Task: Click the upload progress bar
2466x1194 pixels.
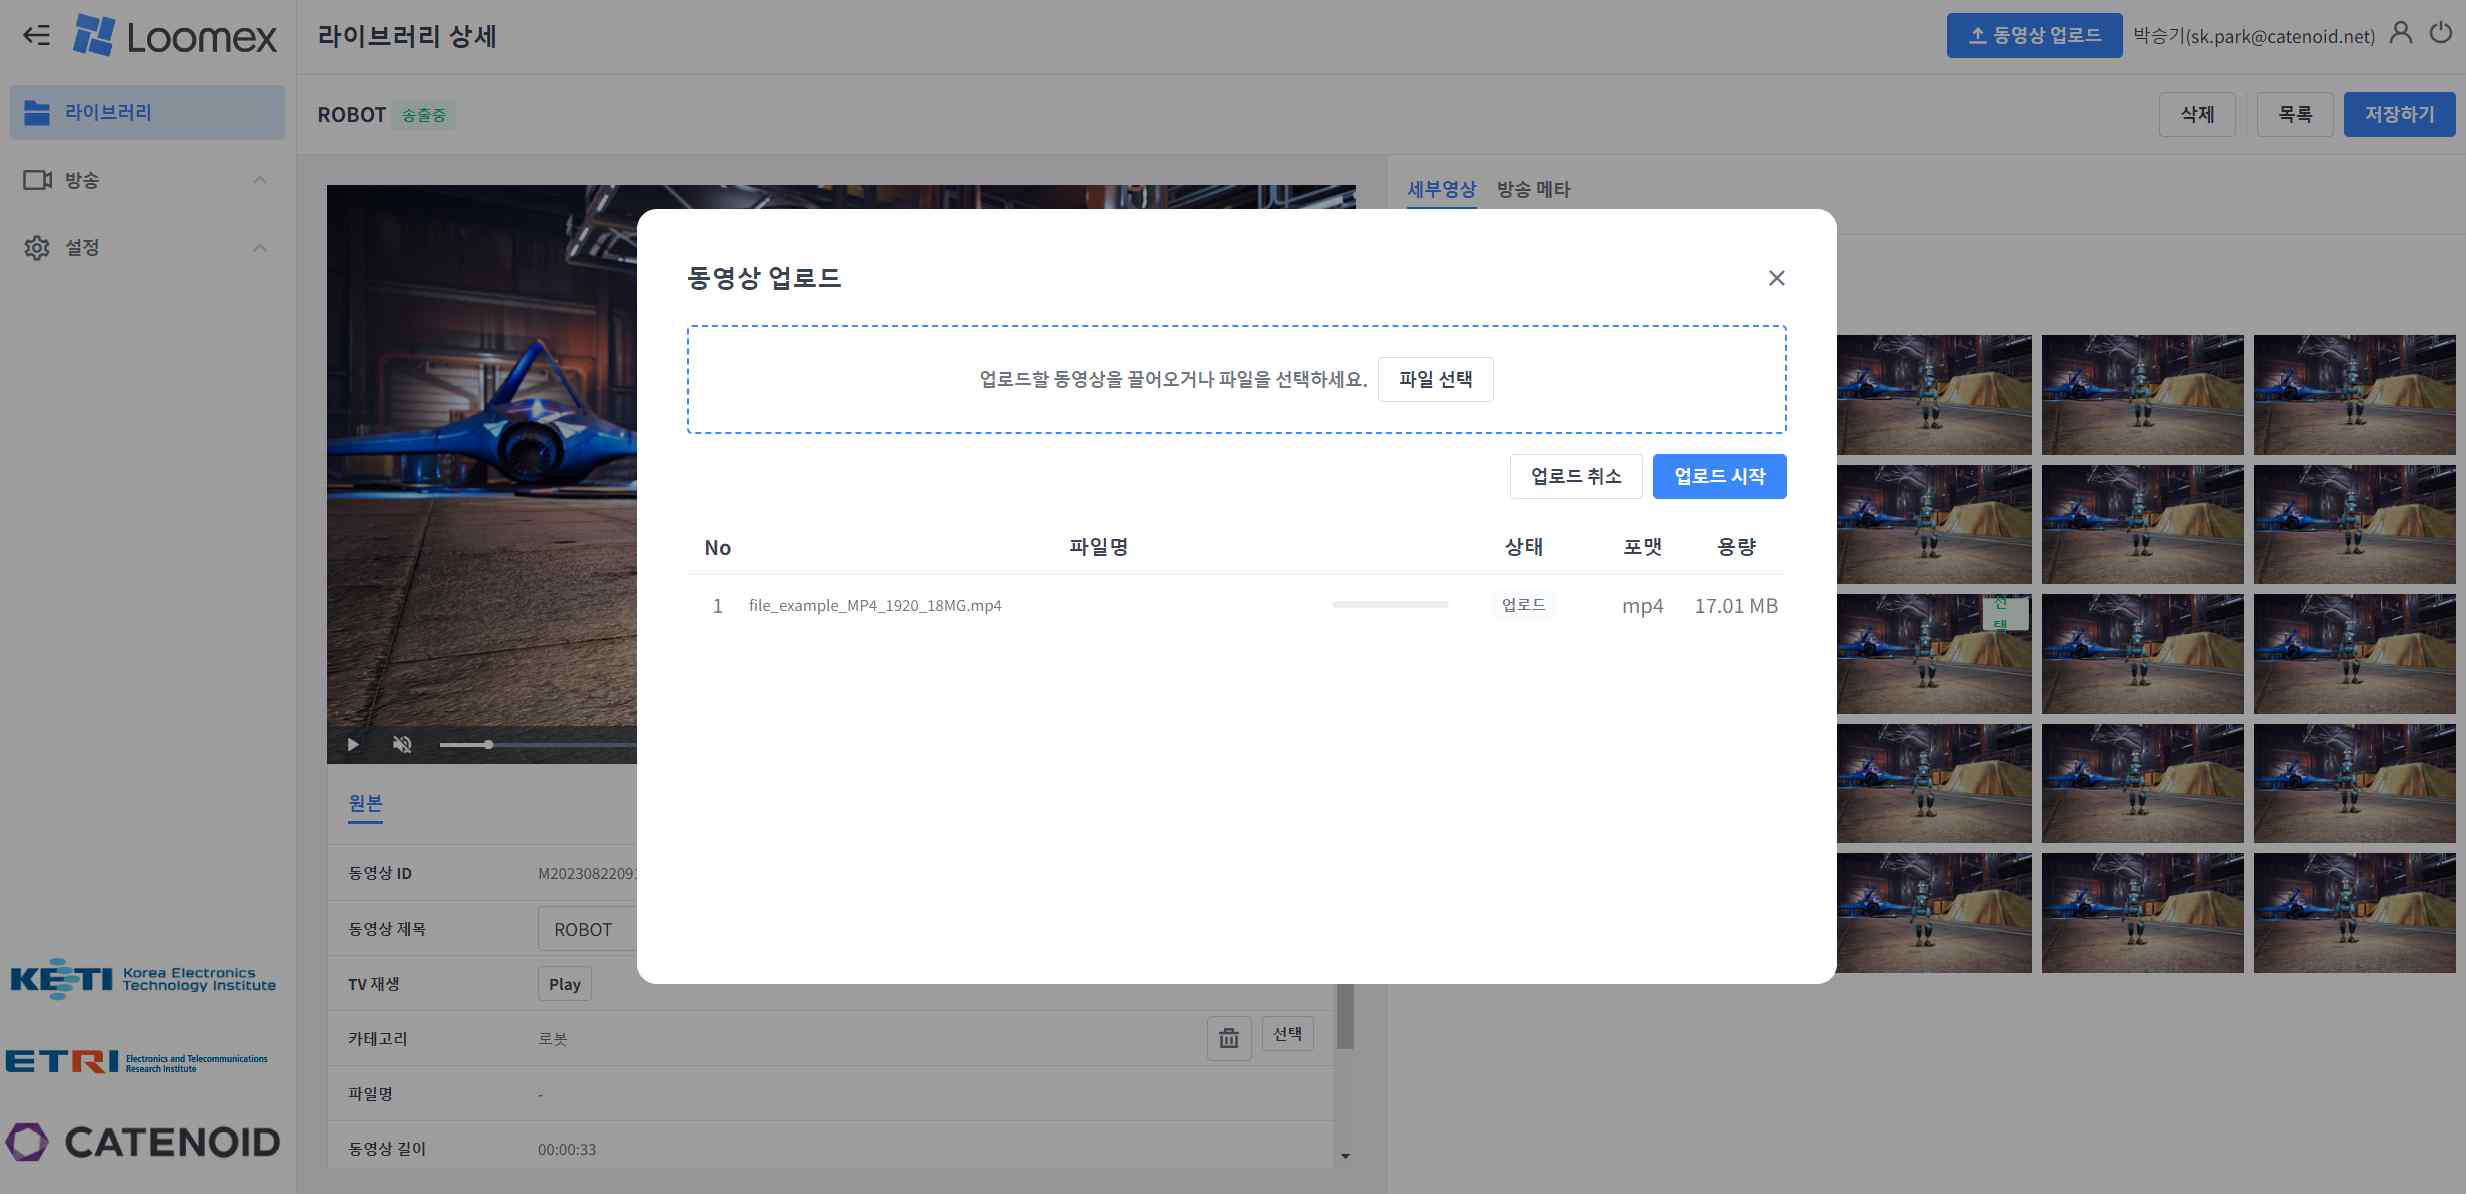Action: coord(1390,605)
